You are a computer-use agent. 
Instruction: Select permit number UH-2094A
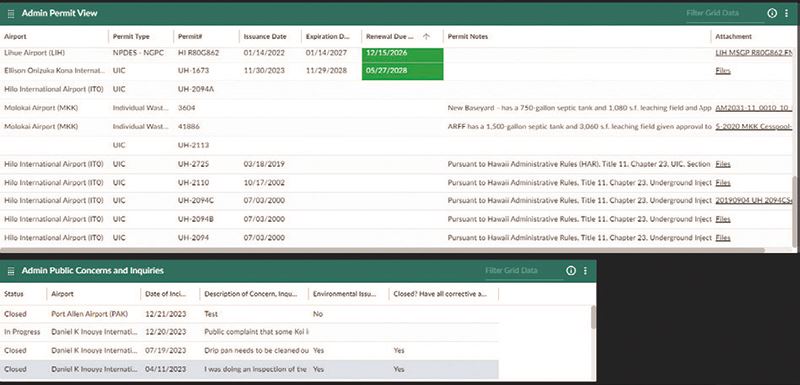(196, 89)
